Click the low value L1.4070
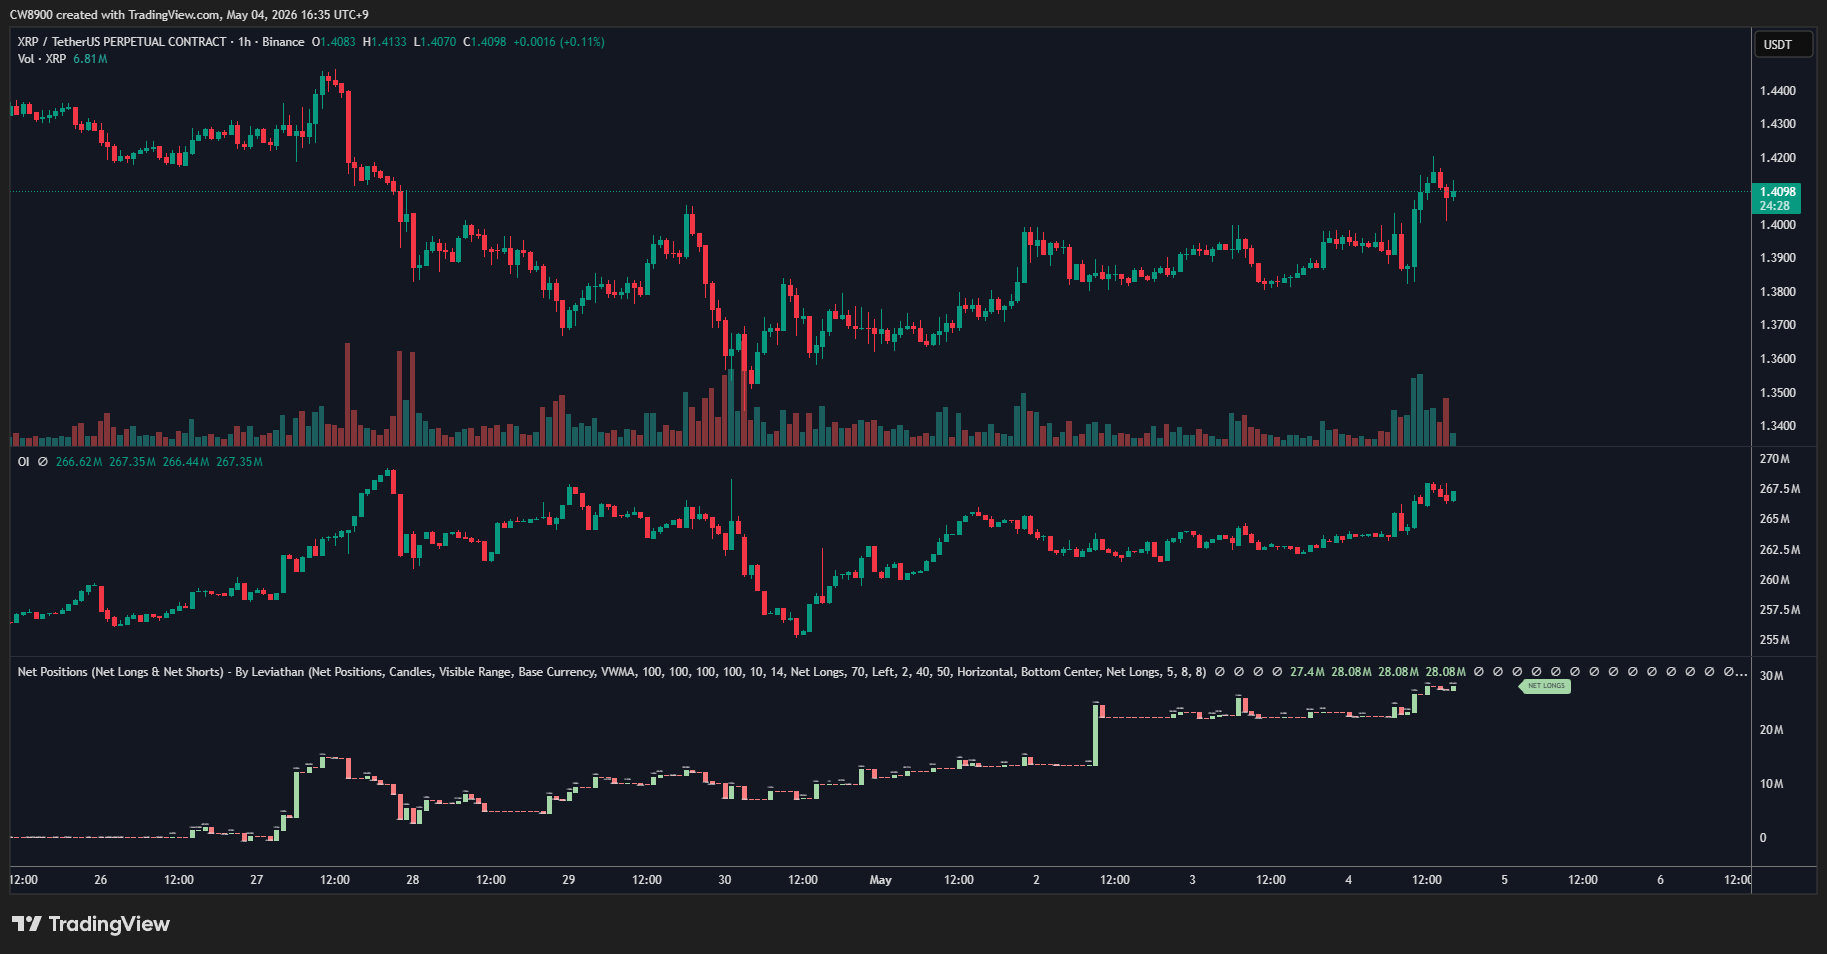 tap(434, 42)
